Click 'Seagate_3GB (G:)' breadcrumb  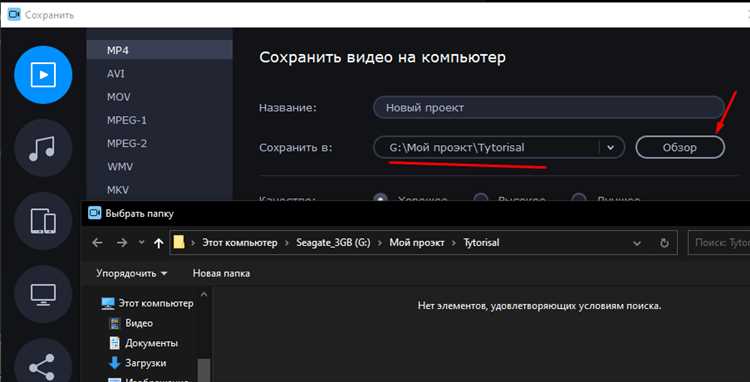point(333,243)
